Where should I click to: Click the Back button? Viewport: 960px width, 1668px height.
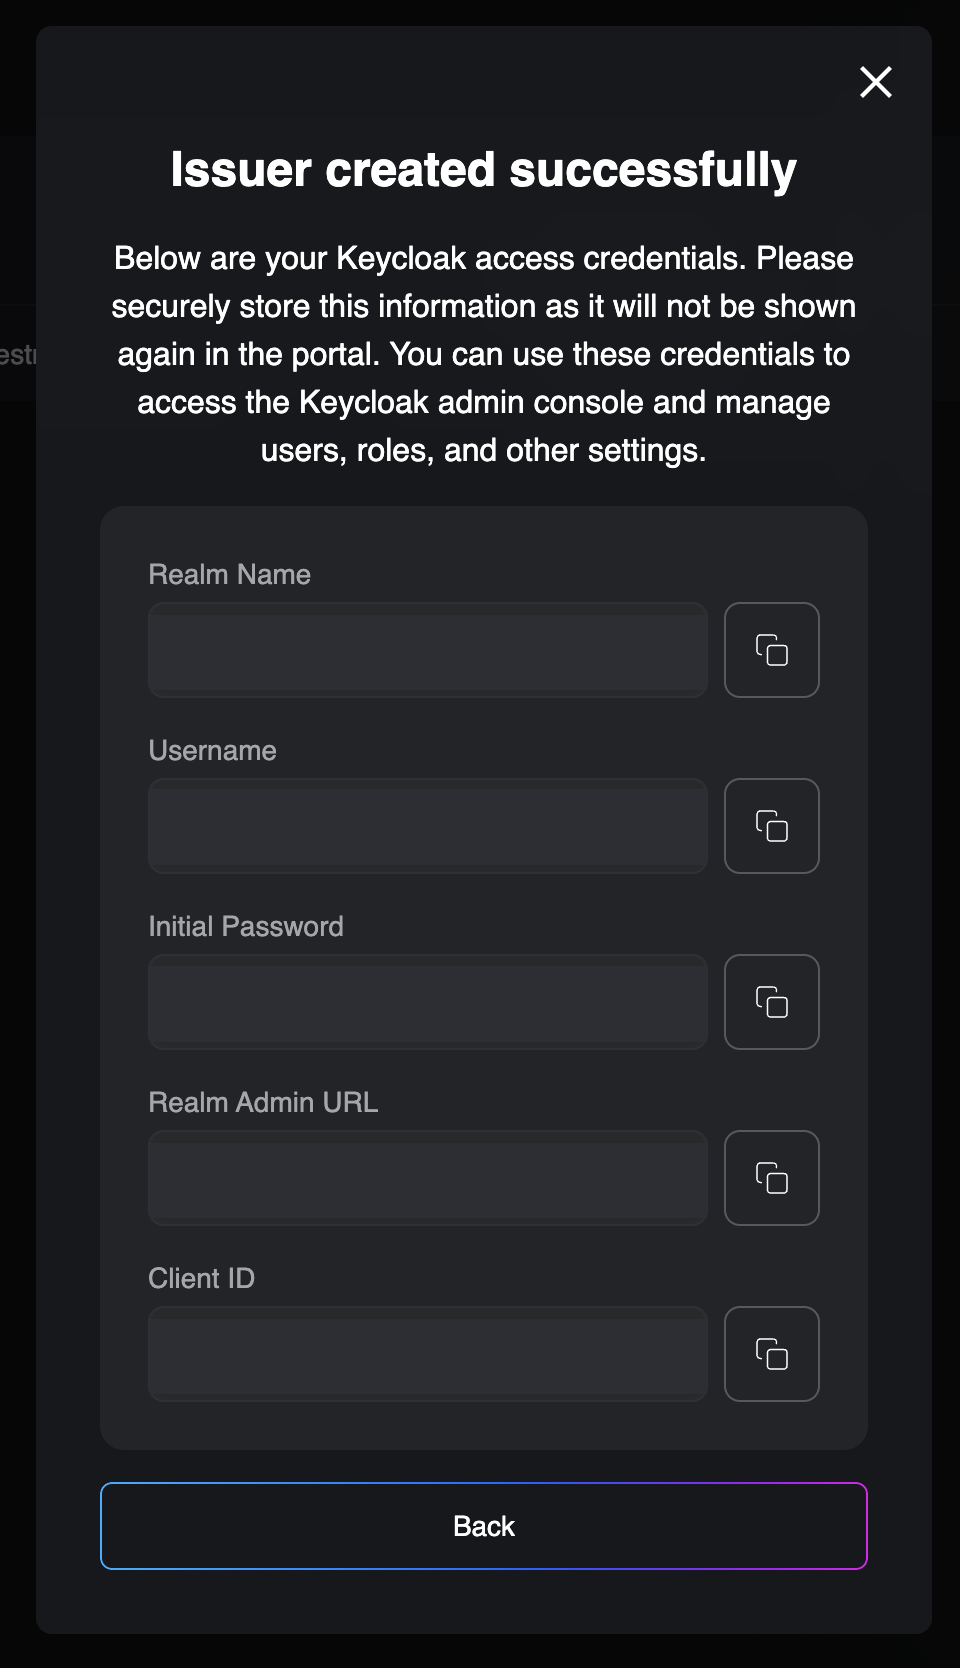click(x=484, y=1526)
